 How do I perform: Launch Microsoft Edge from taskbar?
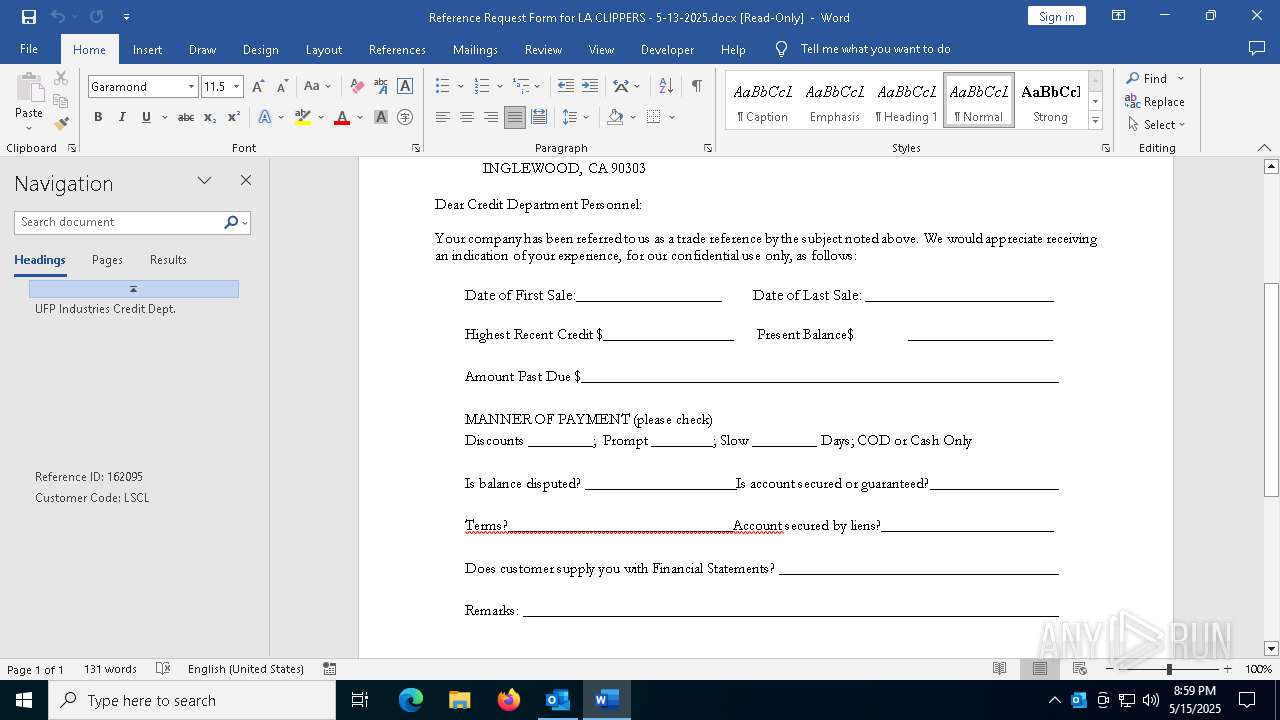coord(410,700)
